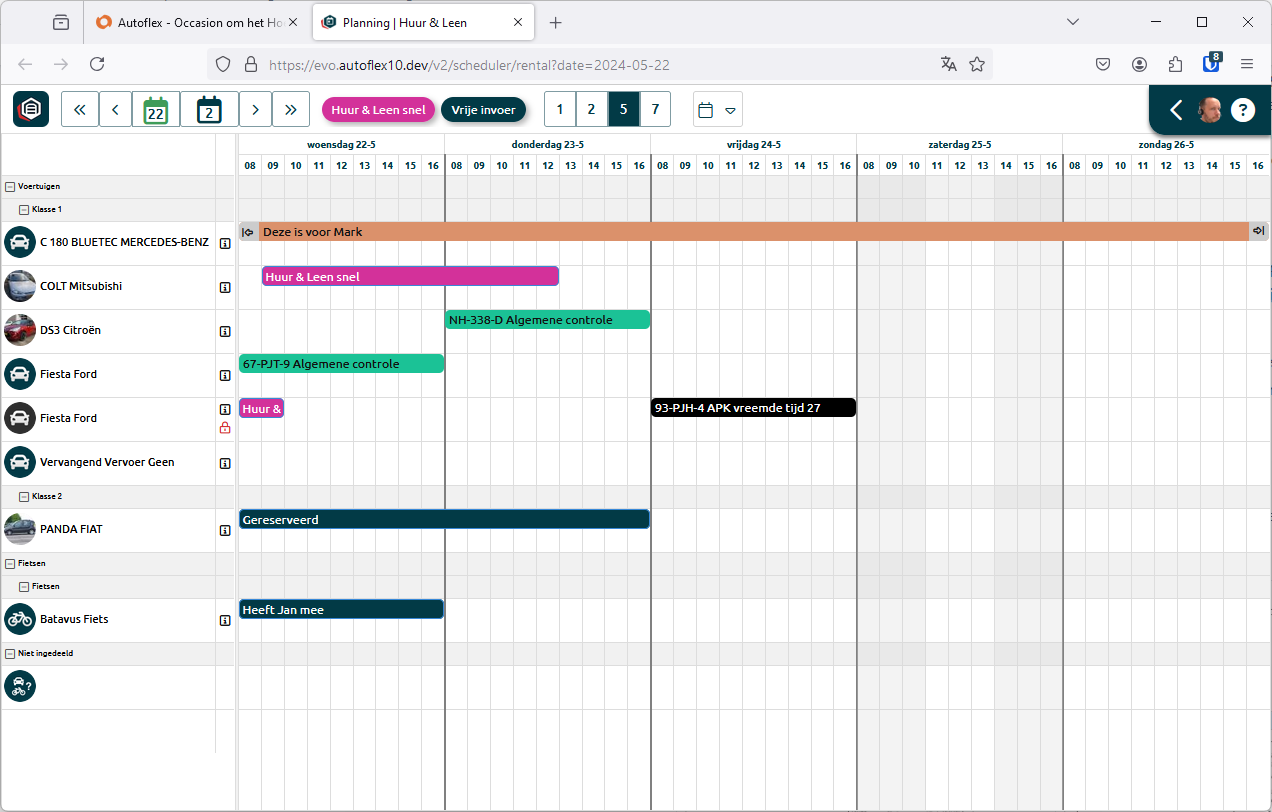Skip forward with double right arrow
Viewport: 1272px width, 812px height.
290,109
